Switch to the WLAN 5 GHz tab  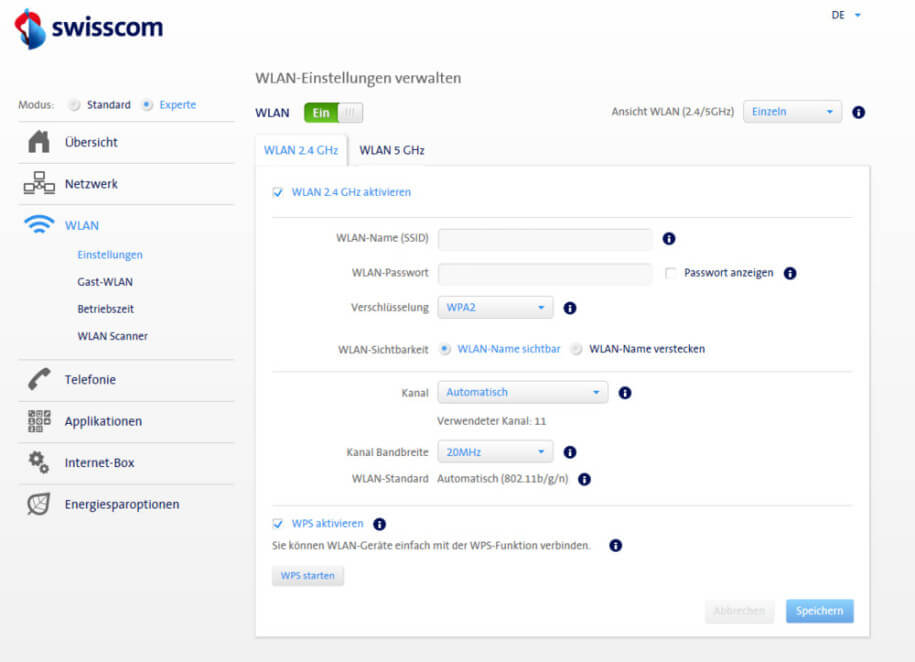(392, 150)
